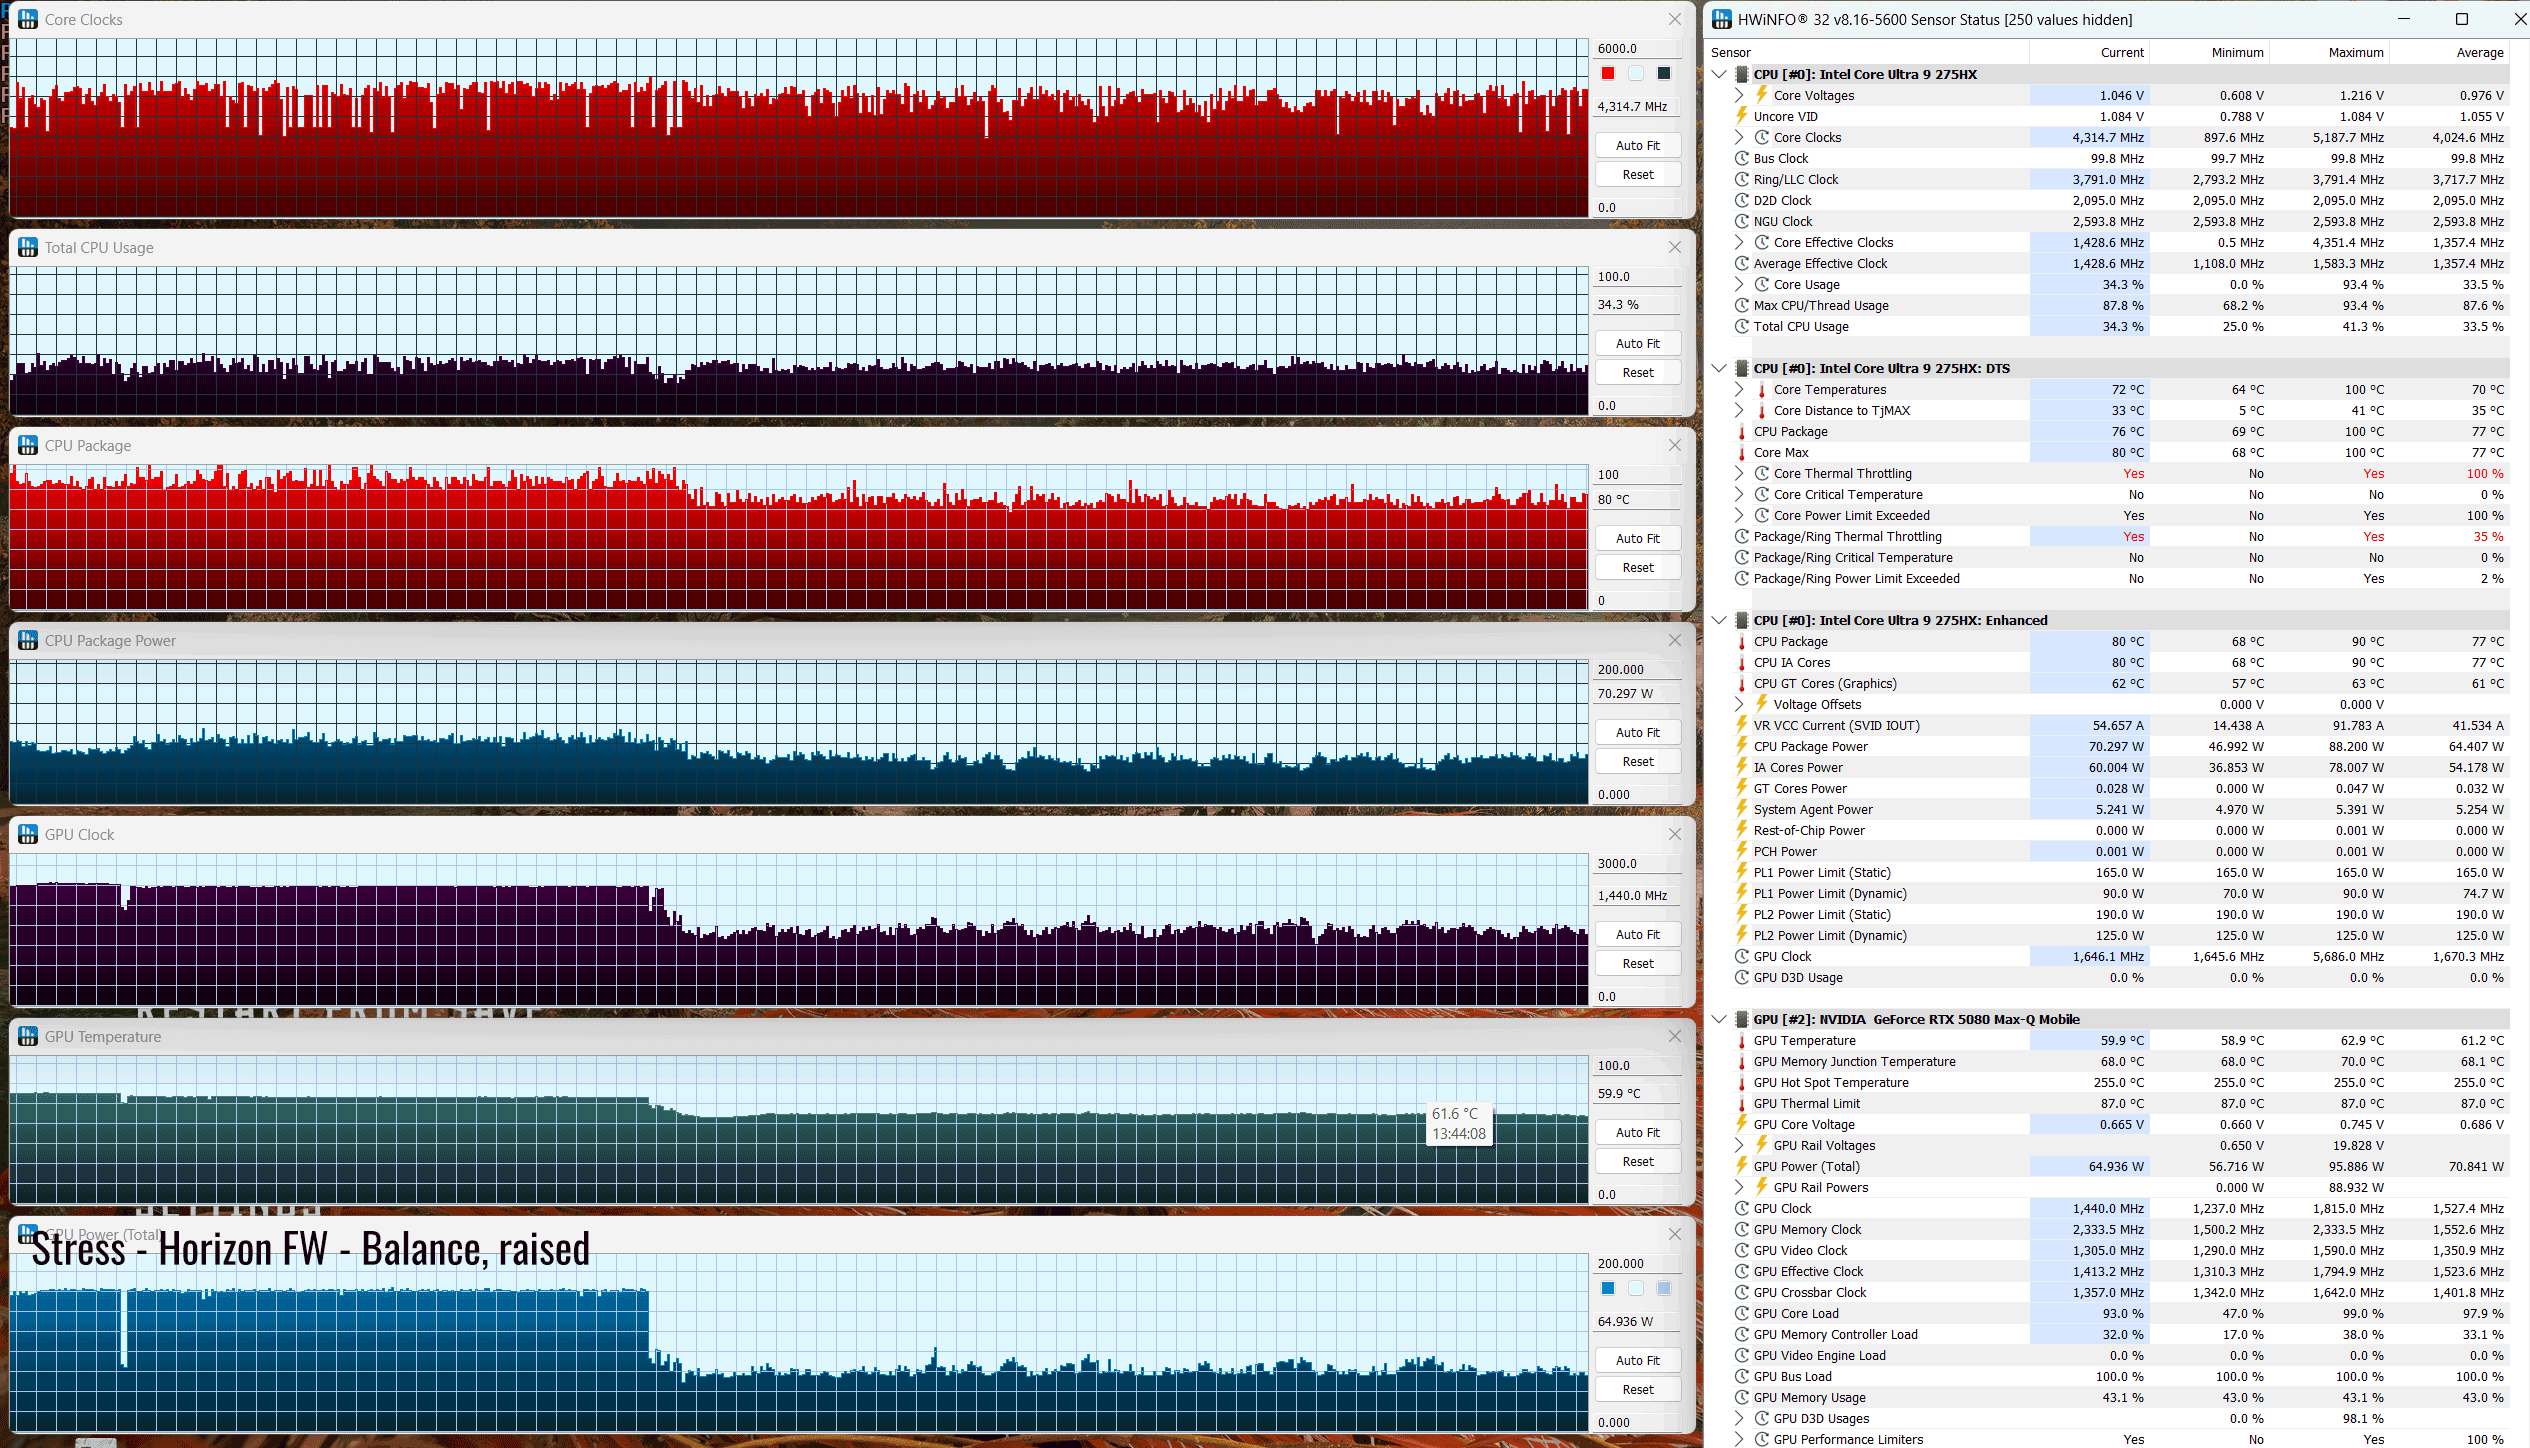This screenshot has height=1448, width=2530.
Task: Click HWiNFO icon in CPU Package Power title
Action: pos(28,640)
